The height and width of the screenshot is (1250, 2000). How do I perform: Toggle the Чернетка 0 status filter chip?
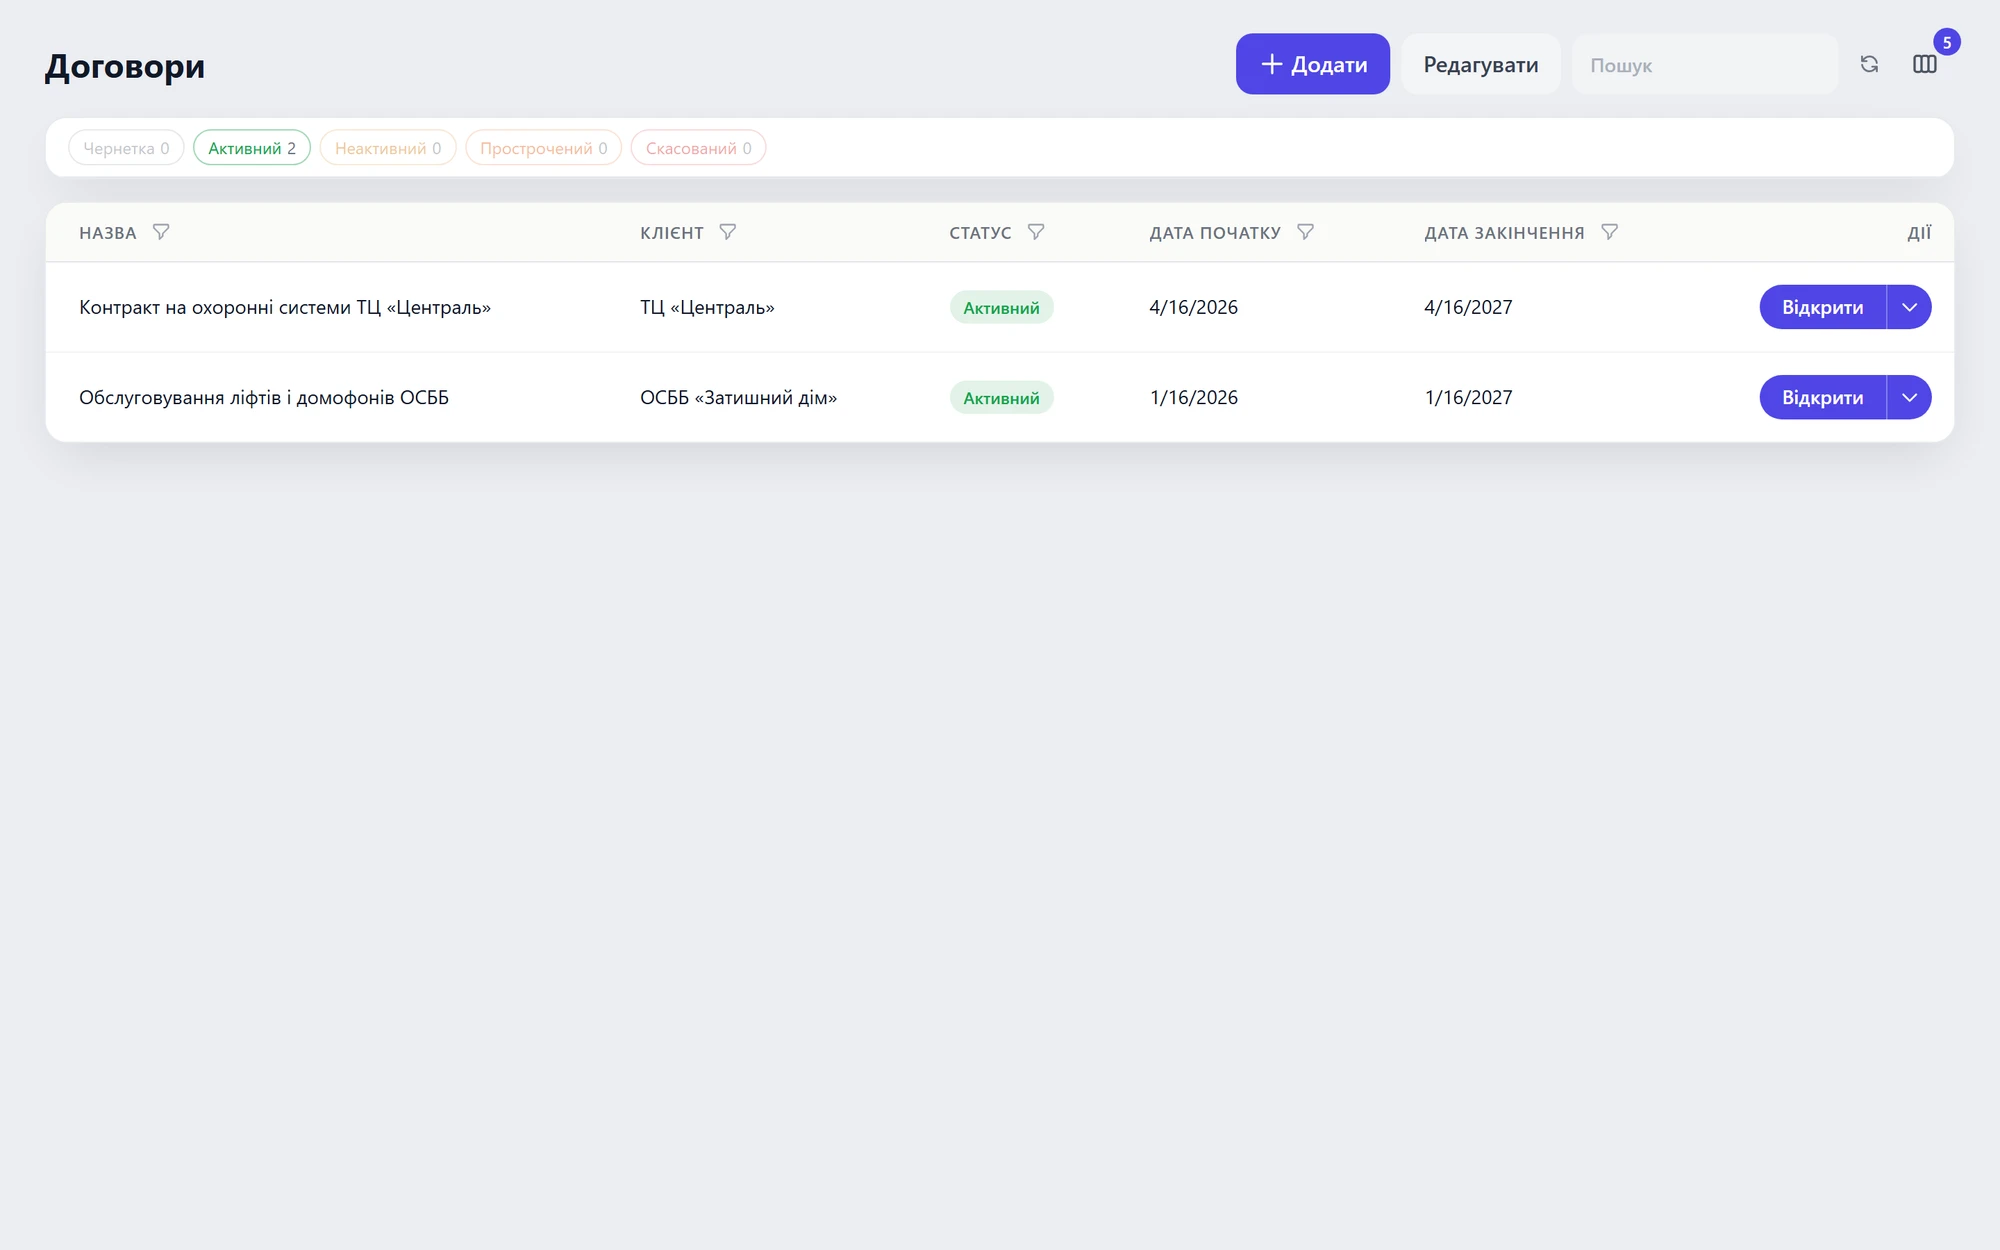pos(126,148)
